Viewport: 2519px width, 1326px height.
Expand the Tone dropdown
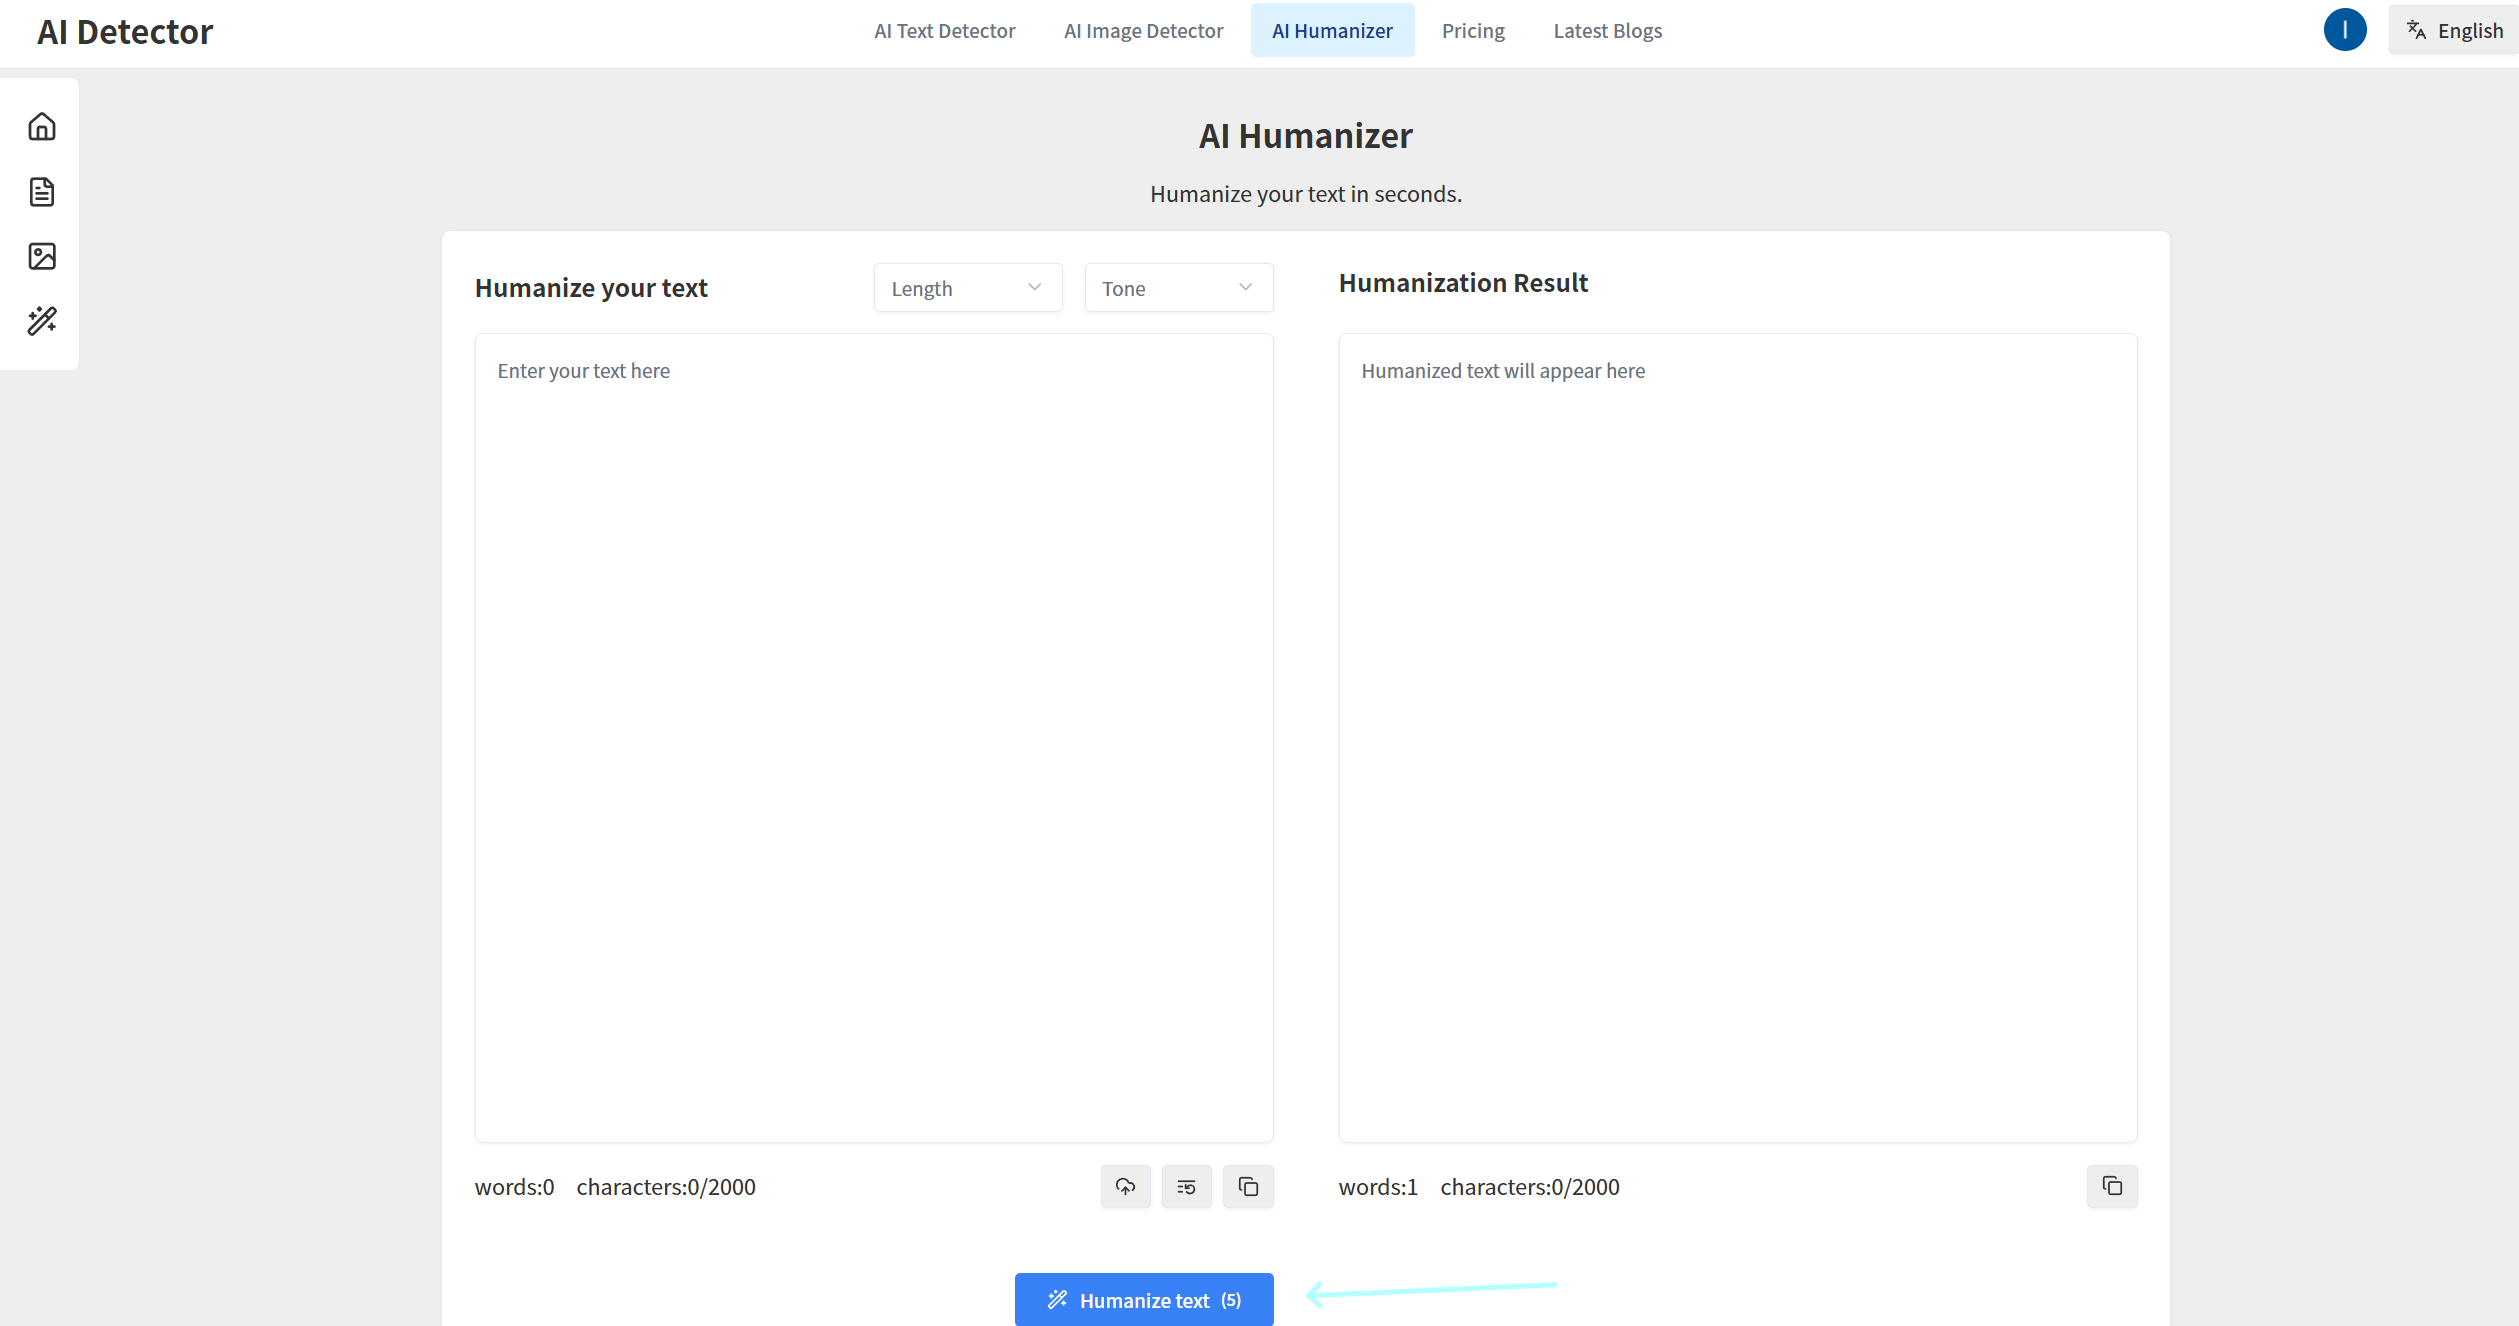(x=1178, y=288)
